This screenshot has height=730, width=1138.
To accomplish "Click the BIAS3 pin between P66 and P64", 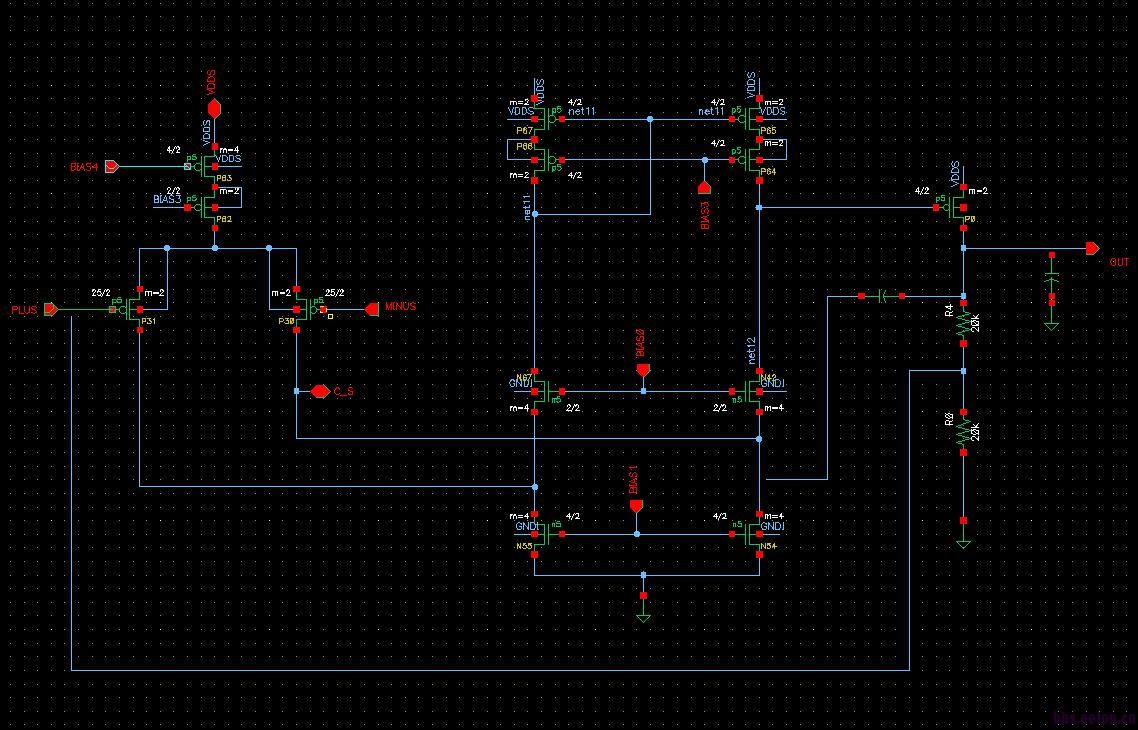I will coord(704,187).
